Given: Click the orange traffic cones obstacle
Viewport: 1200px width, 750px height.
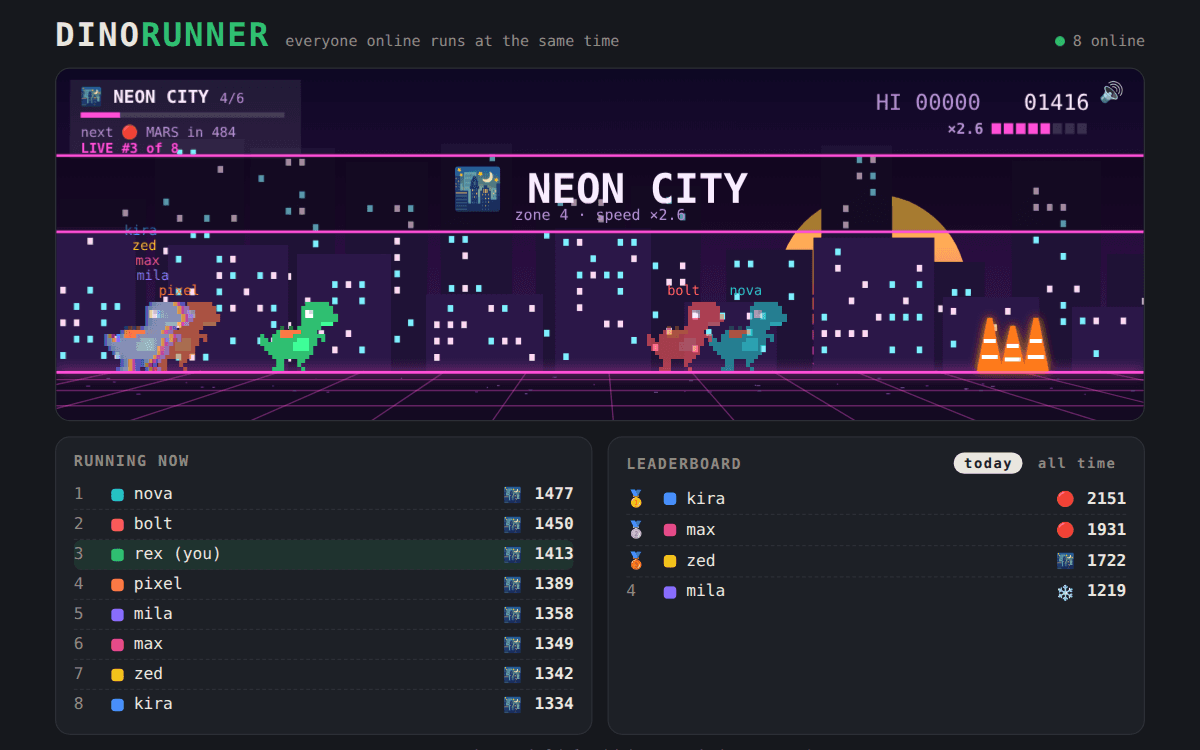Looking at the screenshot, I should (1013, 345).
